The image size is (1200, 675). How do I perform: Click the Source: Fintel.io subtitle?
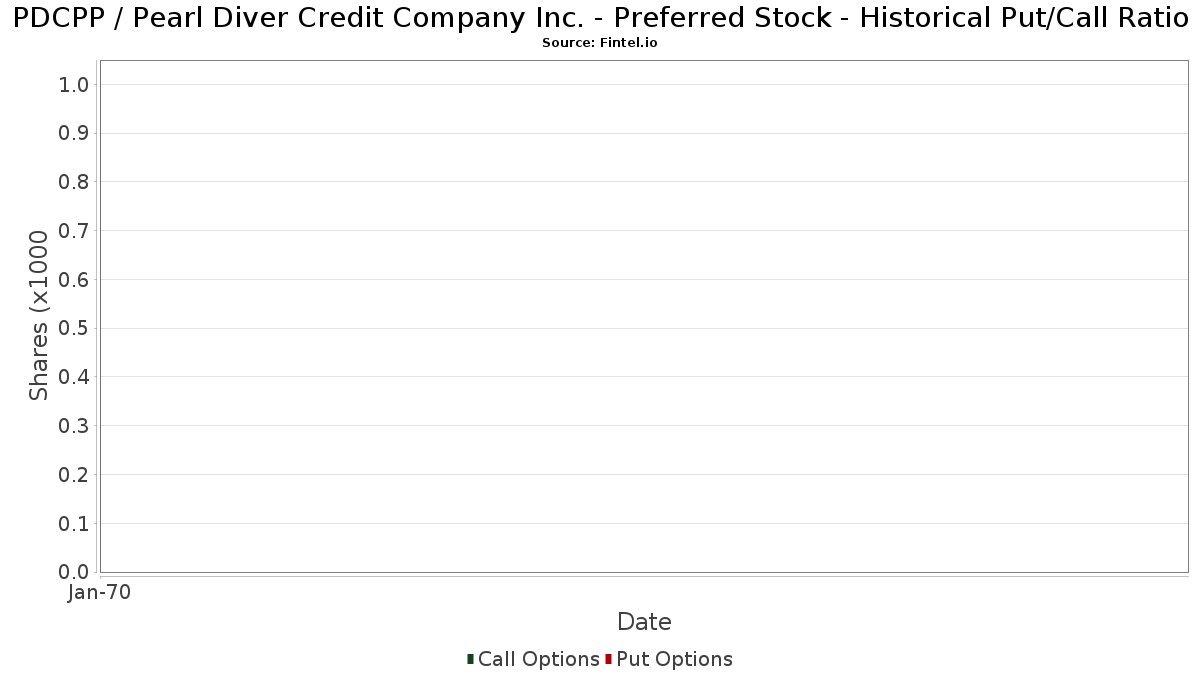pos(599,43)
